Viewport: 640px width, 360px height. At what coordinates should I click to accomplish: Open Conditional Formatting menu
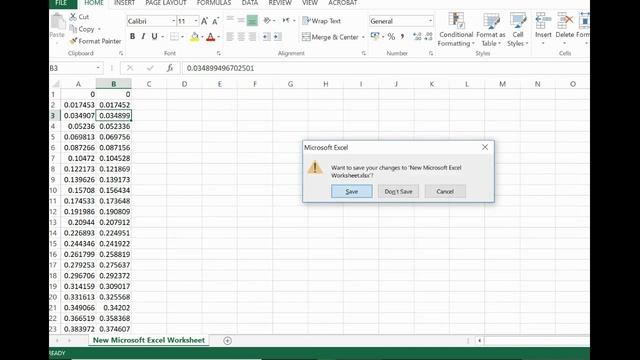click(456, 29)
